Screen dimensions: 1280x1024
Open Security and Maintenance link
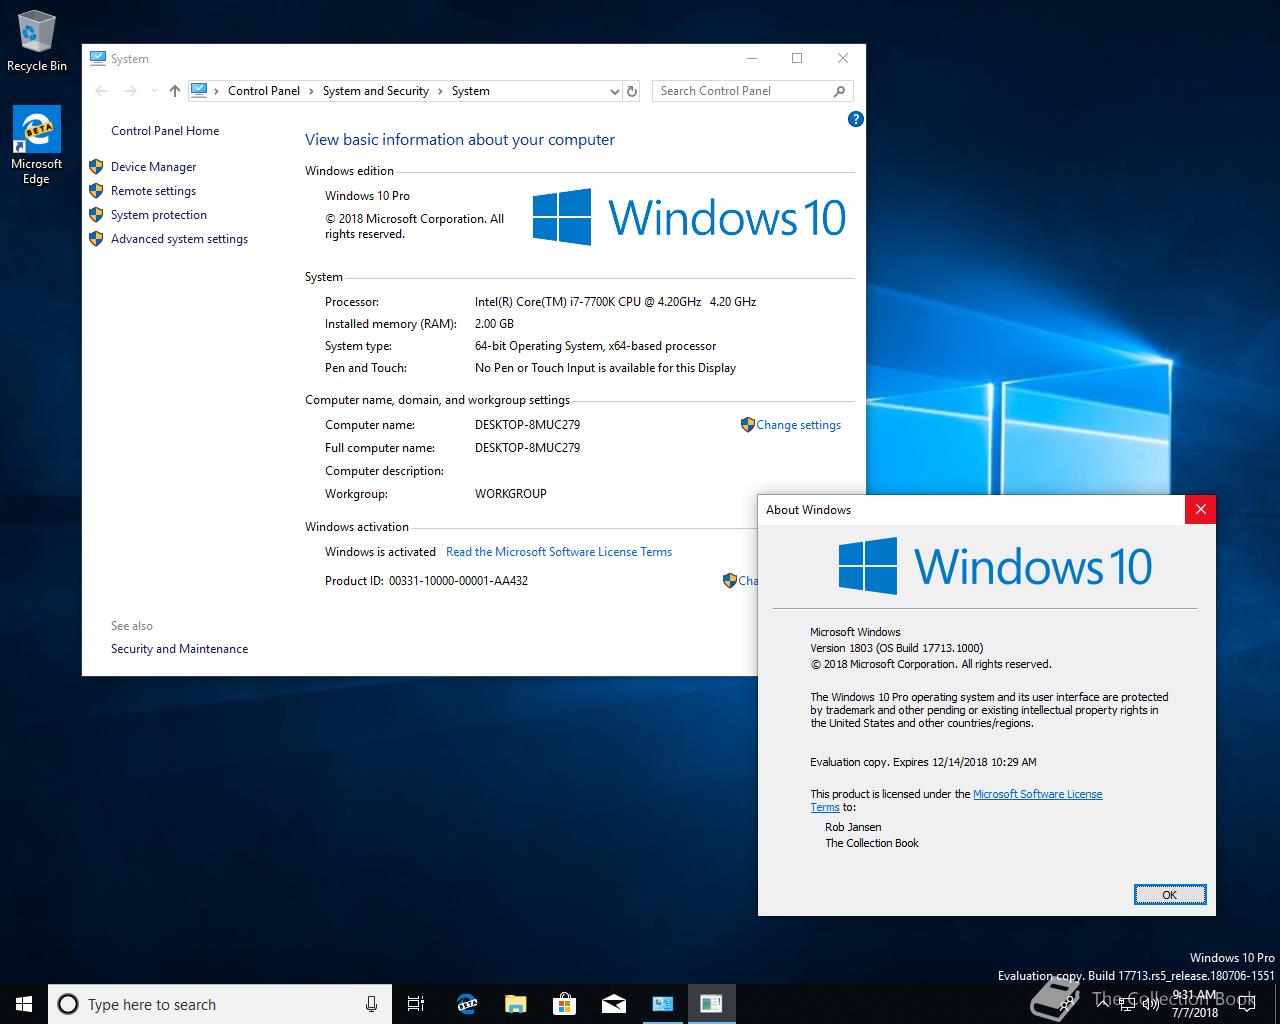(x=179, y=649)
